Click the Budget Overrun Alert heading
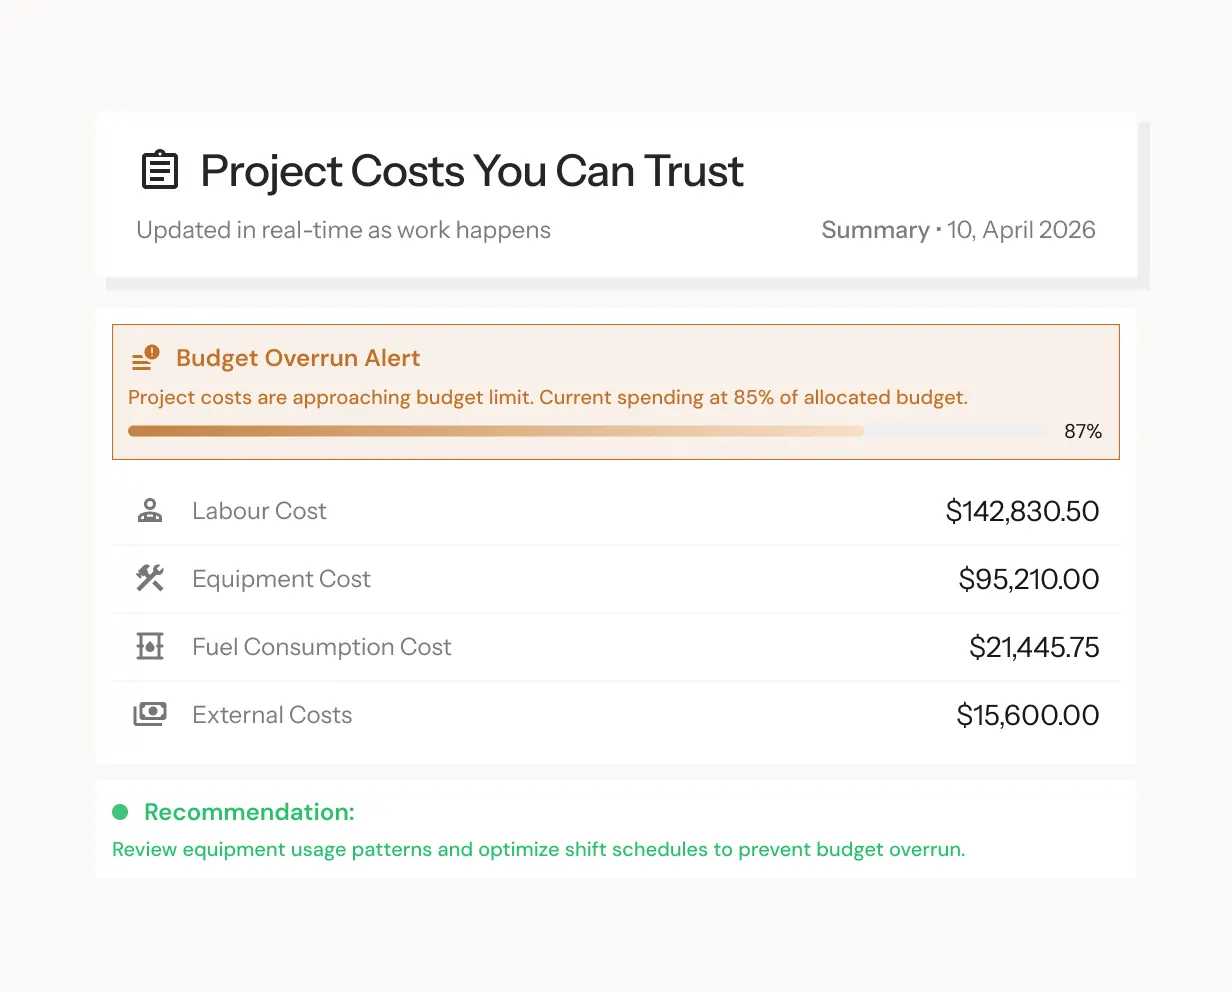 click(298, 358)
